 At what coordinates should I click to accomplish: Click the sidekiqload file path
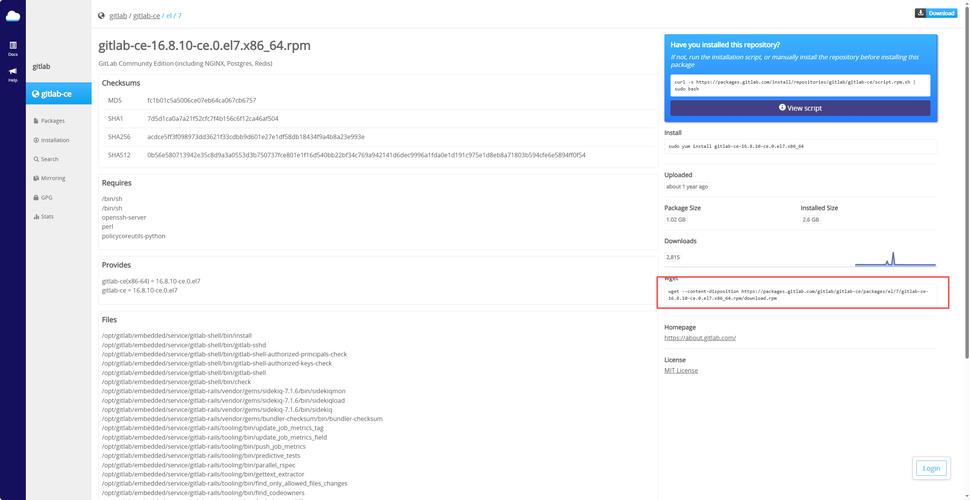(x=223, y=400)
